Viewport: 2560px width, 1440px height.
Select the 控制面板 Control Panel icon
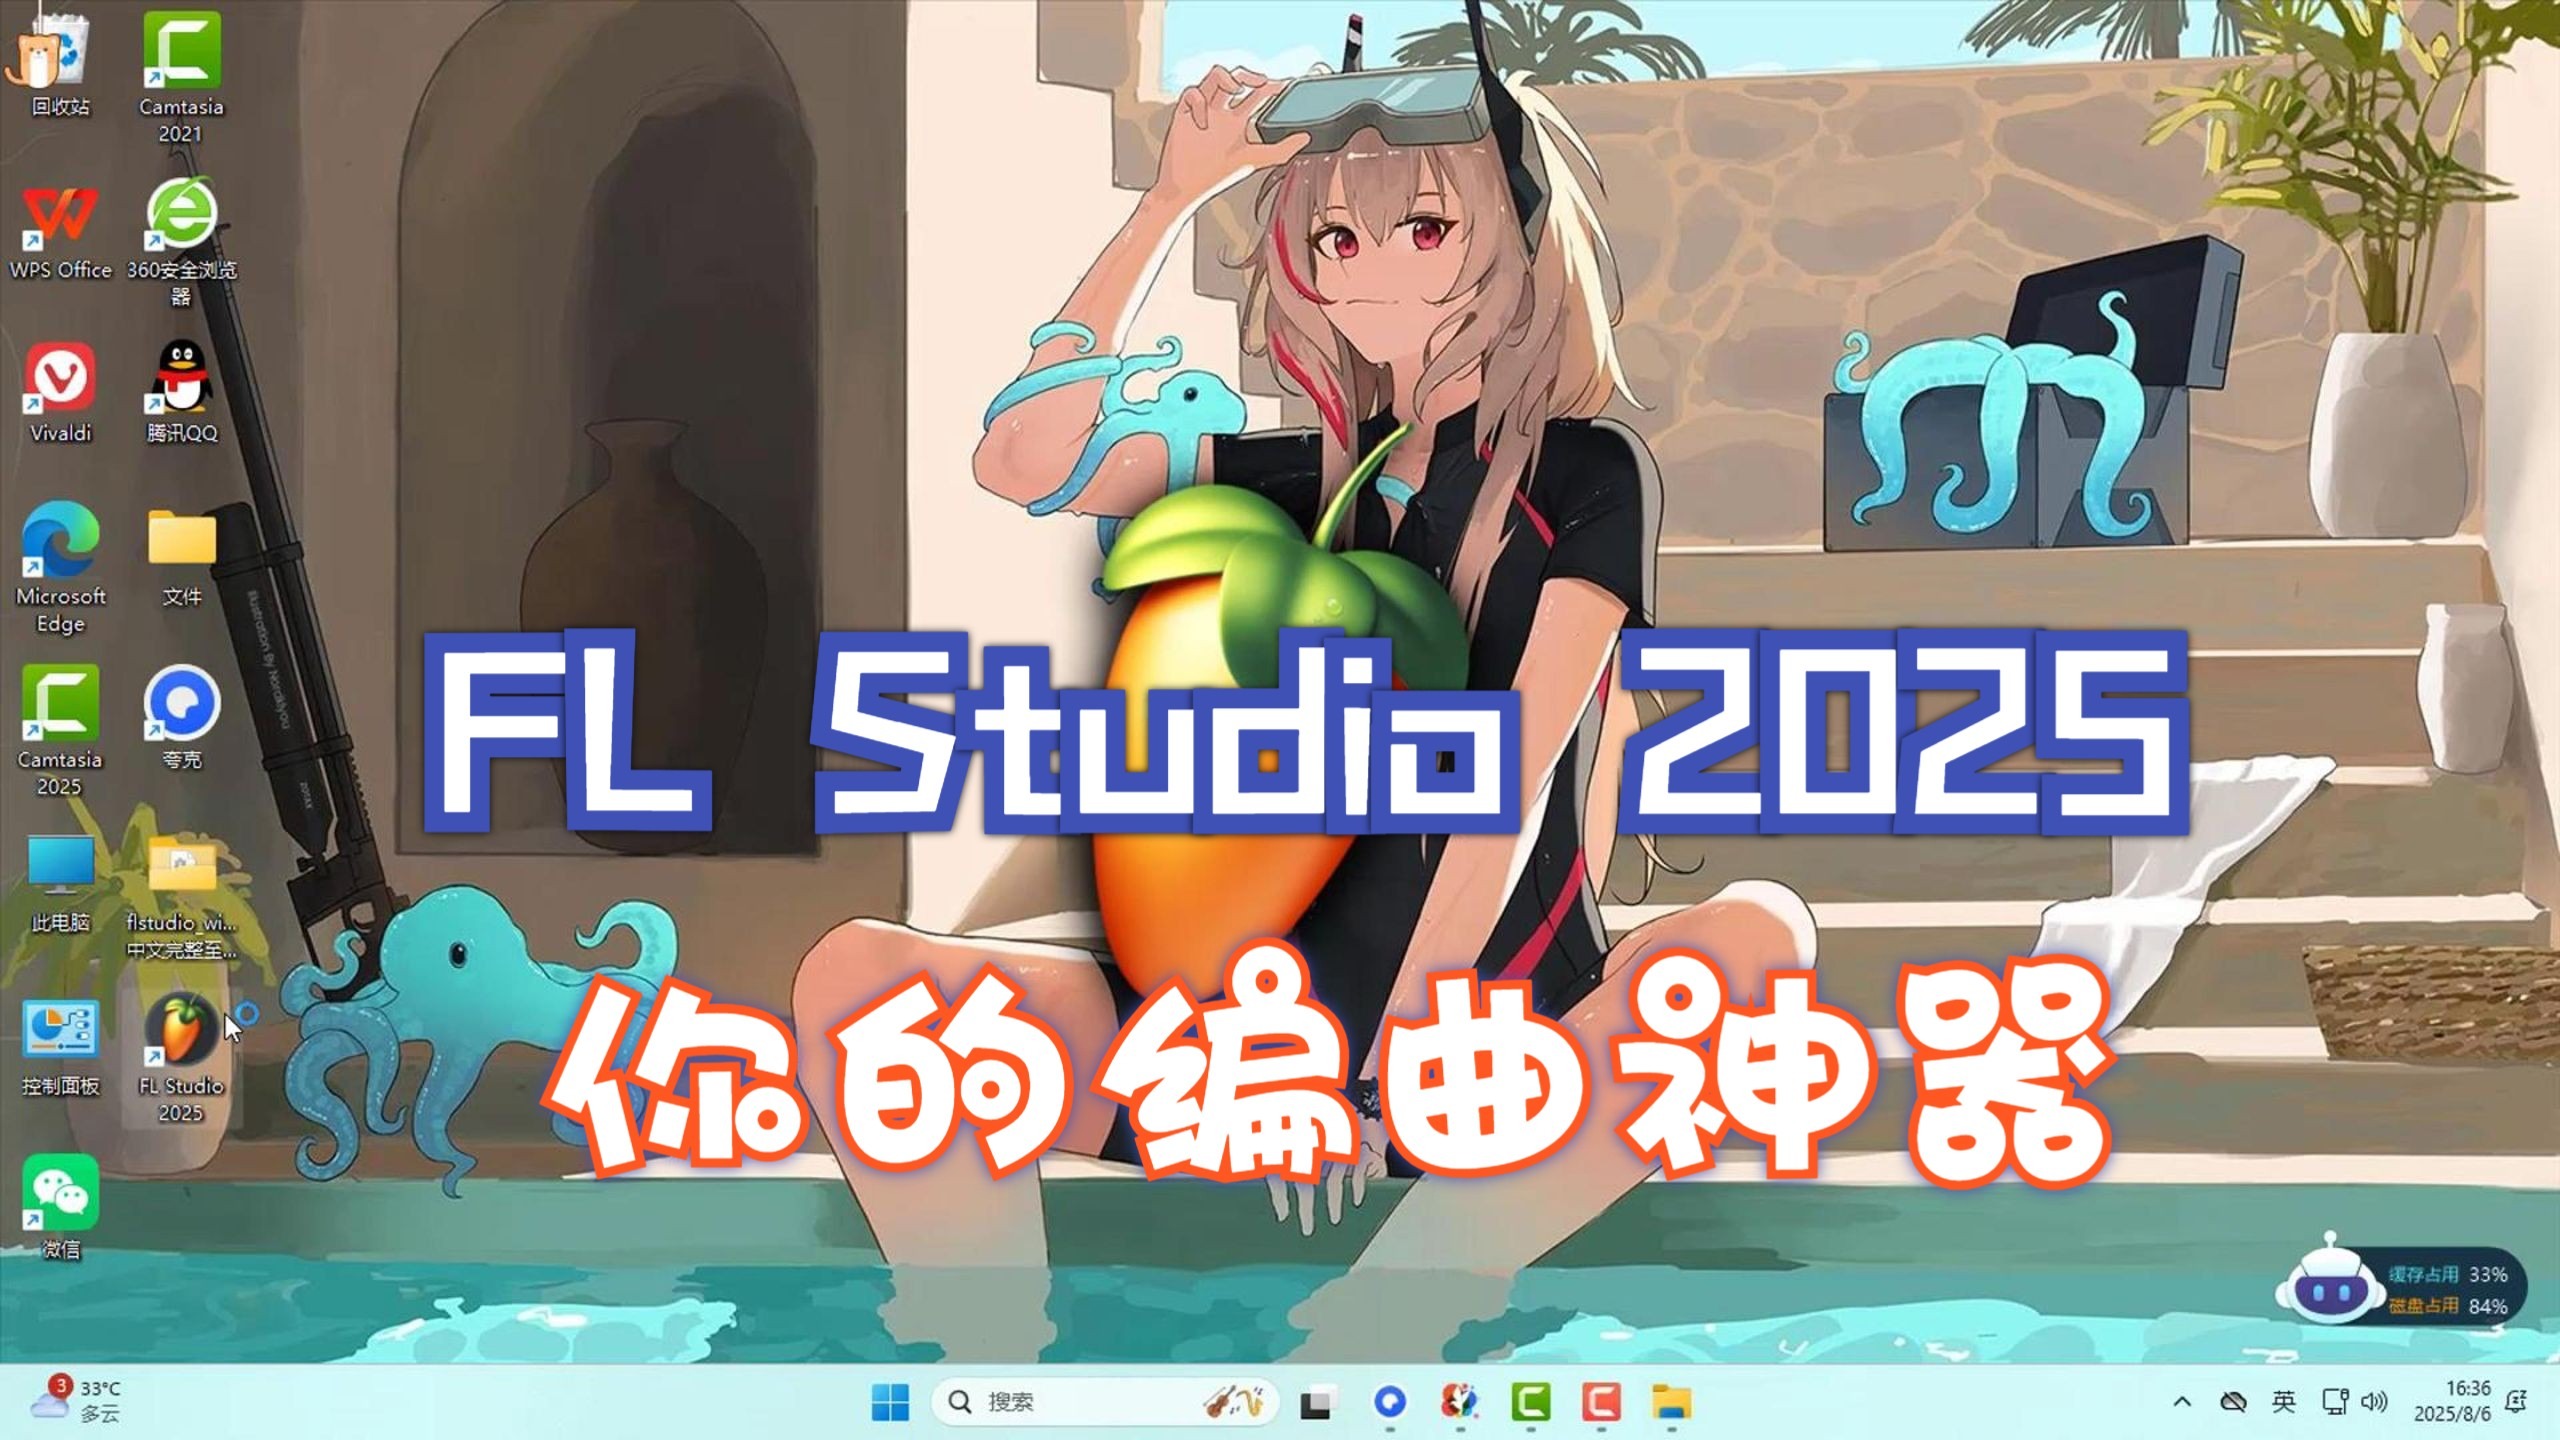click(x=60, y=1046)
